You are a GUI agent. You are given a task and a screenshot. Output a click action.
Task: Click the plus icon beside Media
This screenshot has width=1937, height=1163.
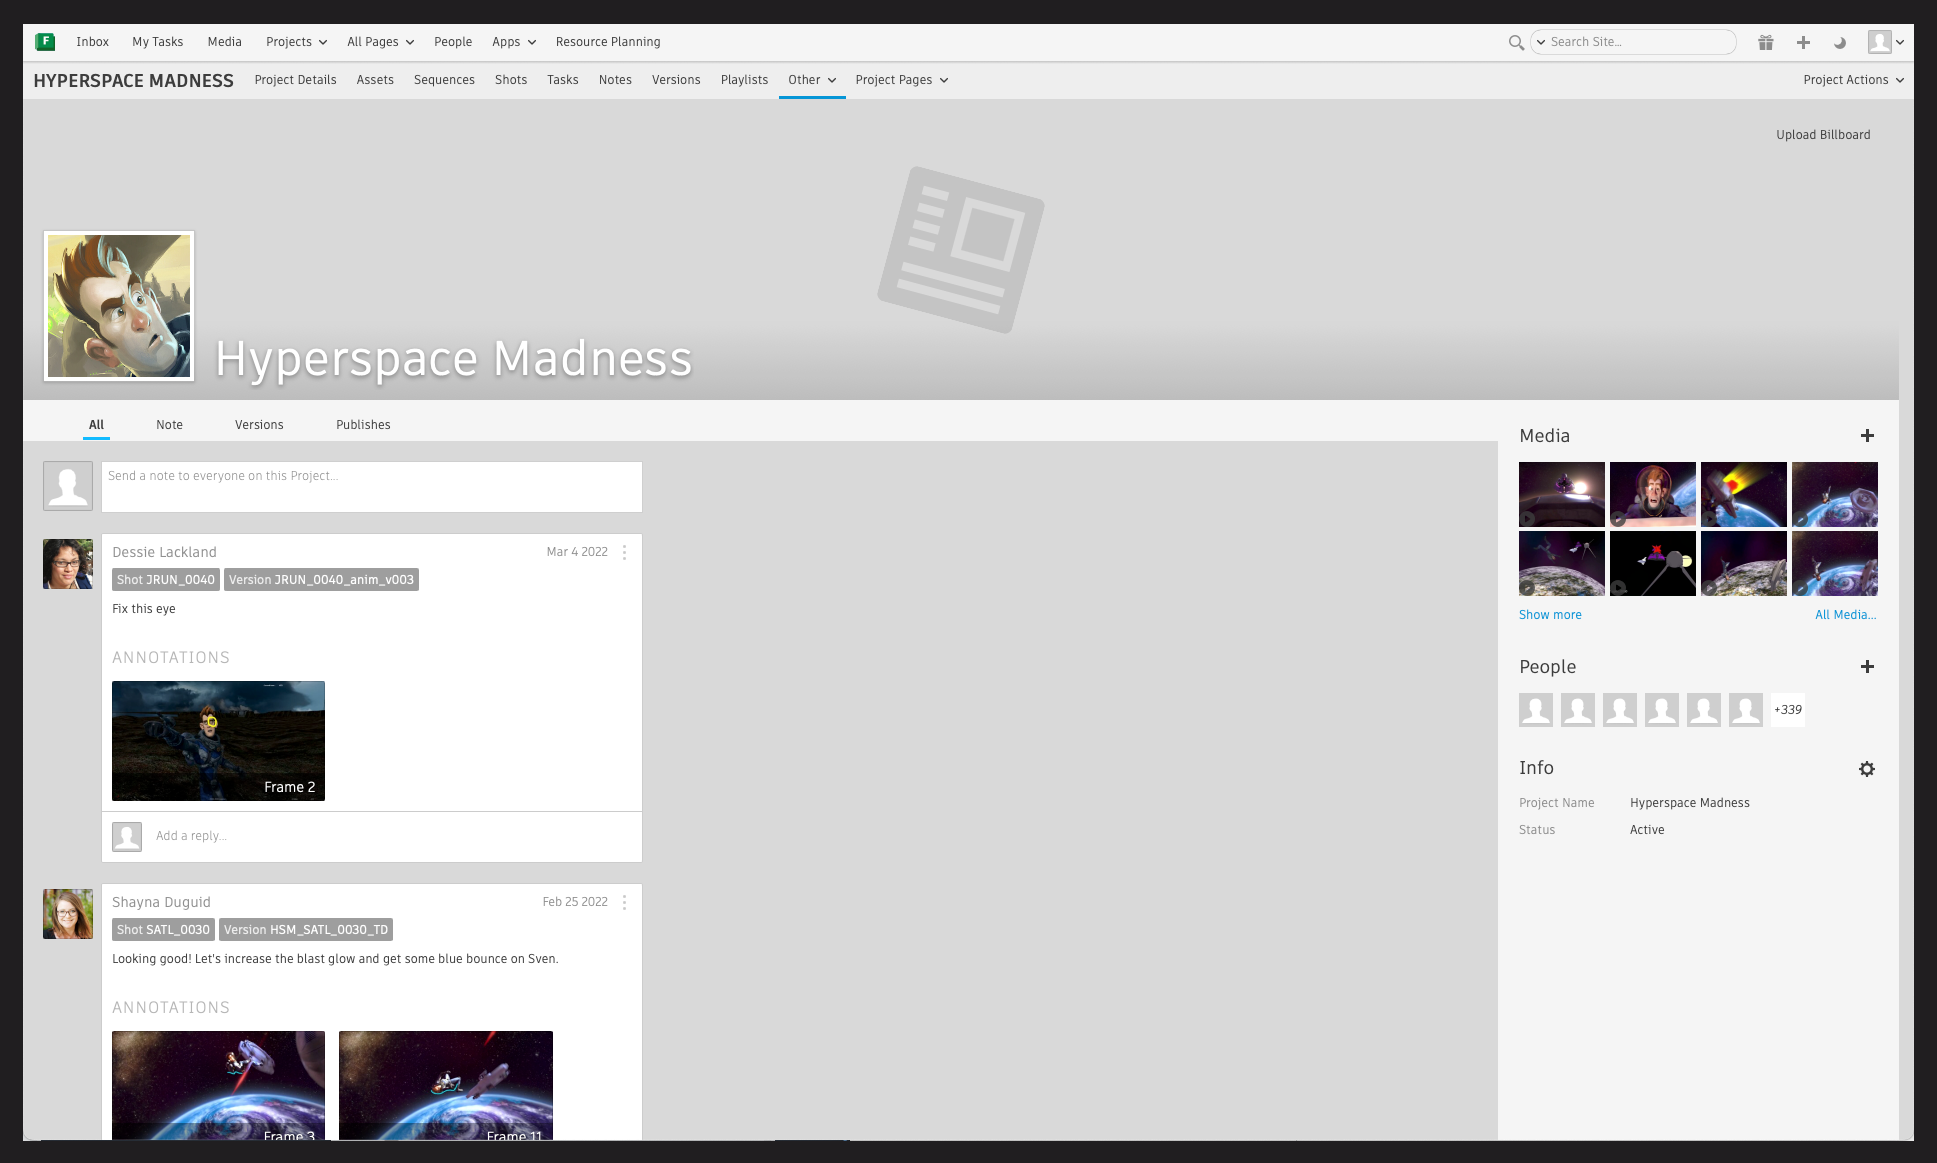[x=1866, y=436]
